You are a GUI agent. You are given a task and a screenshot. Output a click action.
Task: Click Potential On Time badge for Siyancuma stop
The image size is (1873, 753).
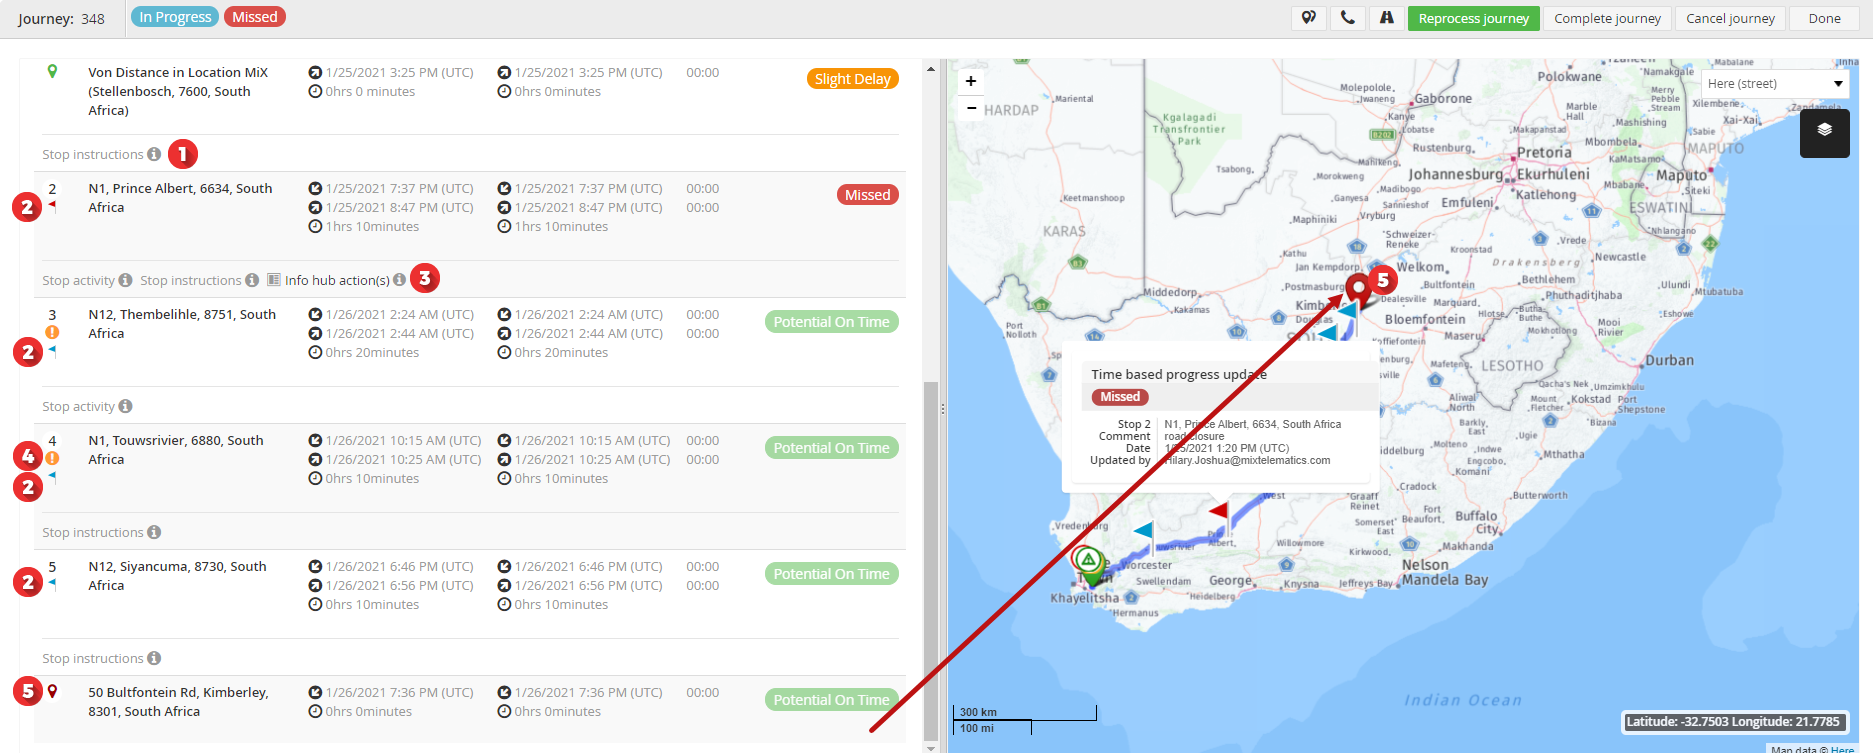point(831,573)
